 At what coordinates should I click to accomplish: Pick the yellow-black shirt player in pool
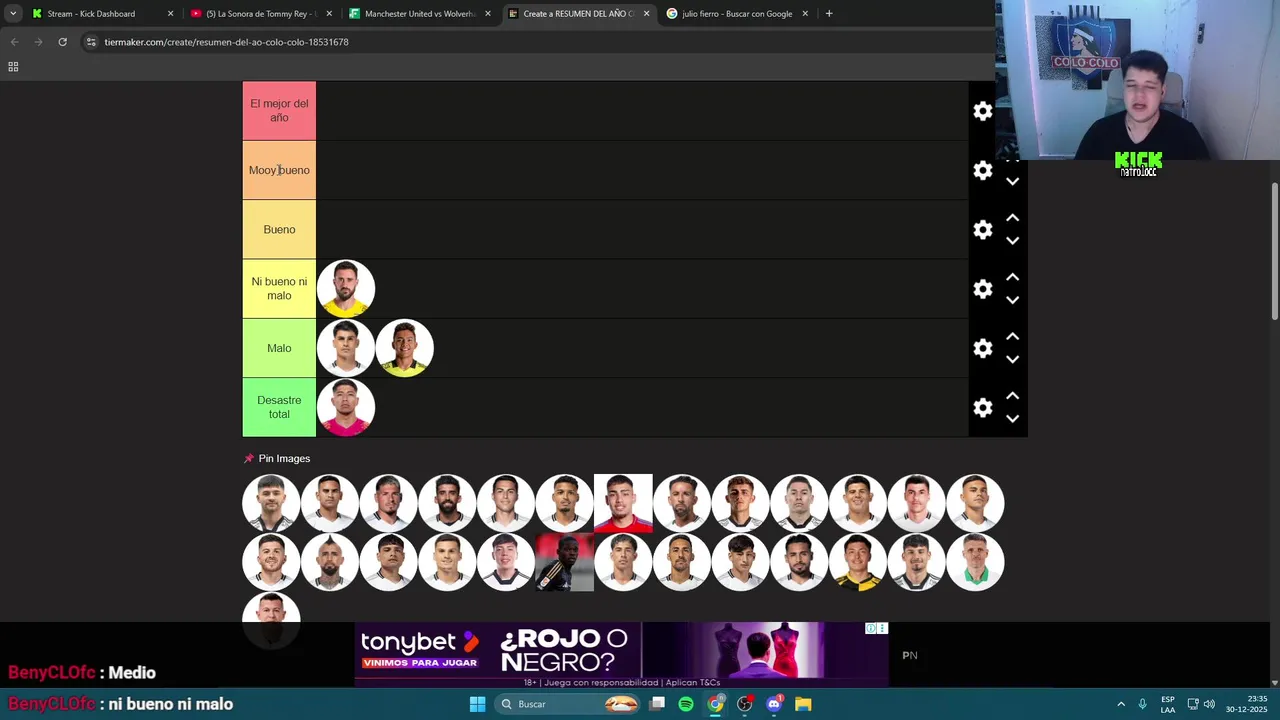coord(857,562)
